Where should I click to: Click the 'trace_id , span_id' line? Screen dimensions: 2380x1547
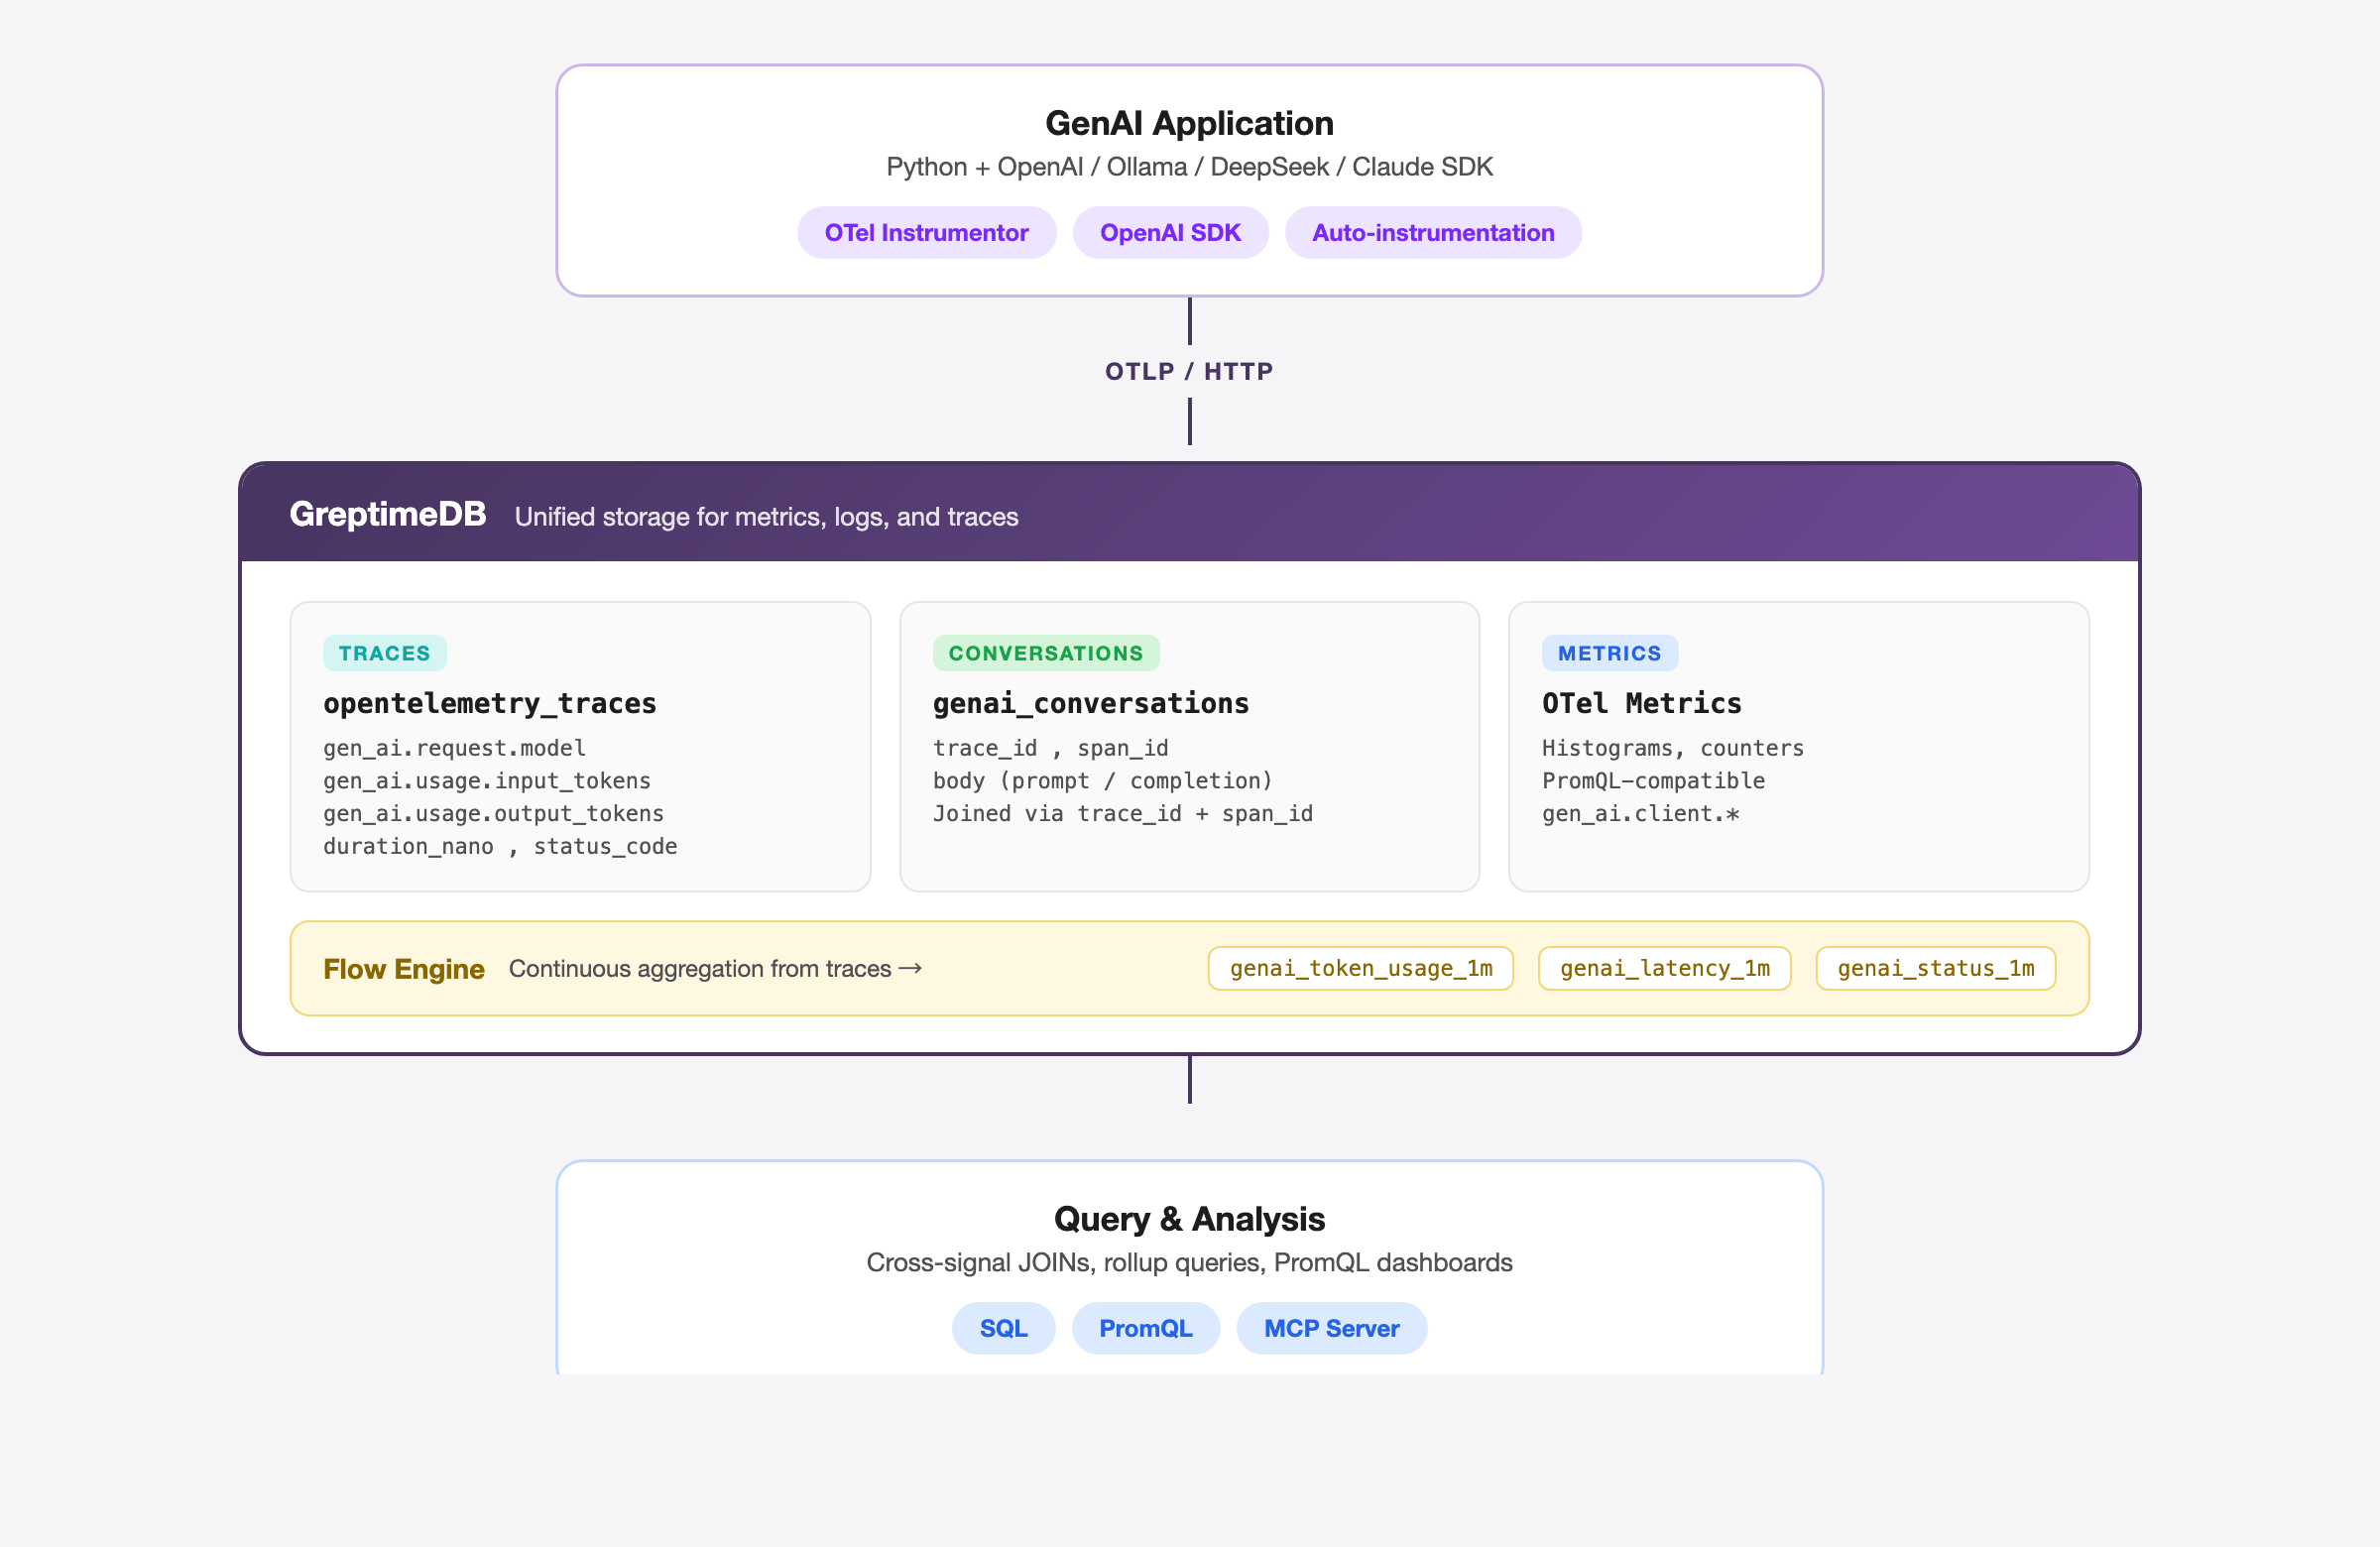(x=1050, y=748)
